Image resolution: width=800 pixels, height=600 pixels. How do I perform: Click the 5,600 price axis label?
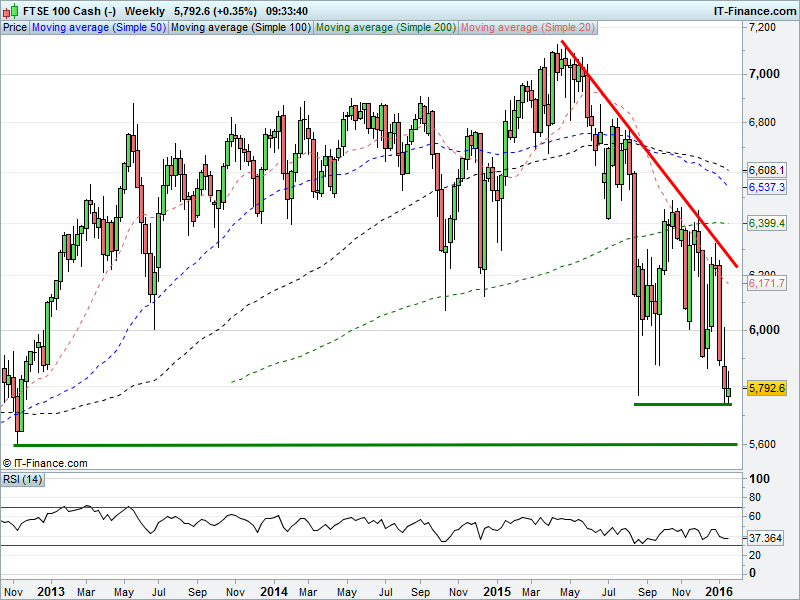[762, 444]
